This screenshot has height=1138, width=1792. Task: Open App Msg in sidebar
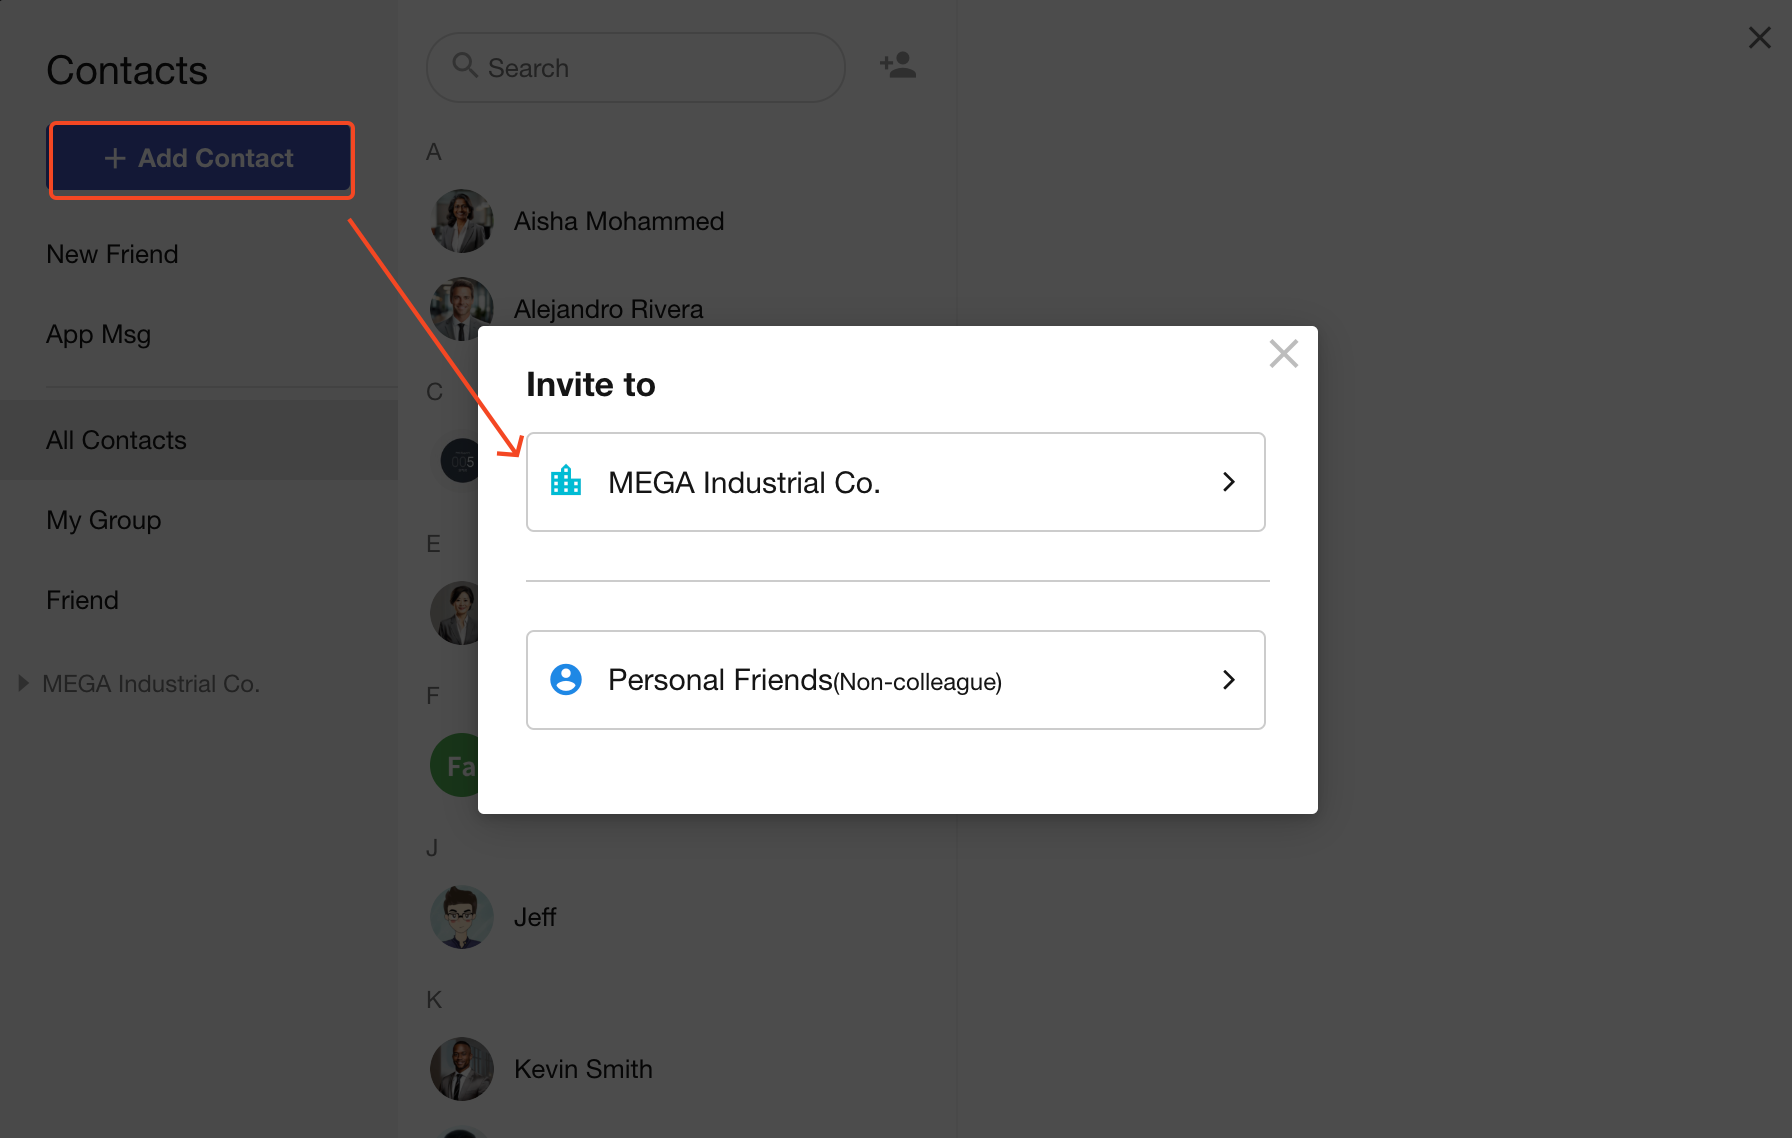click(x=98, y=334)
